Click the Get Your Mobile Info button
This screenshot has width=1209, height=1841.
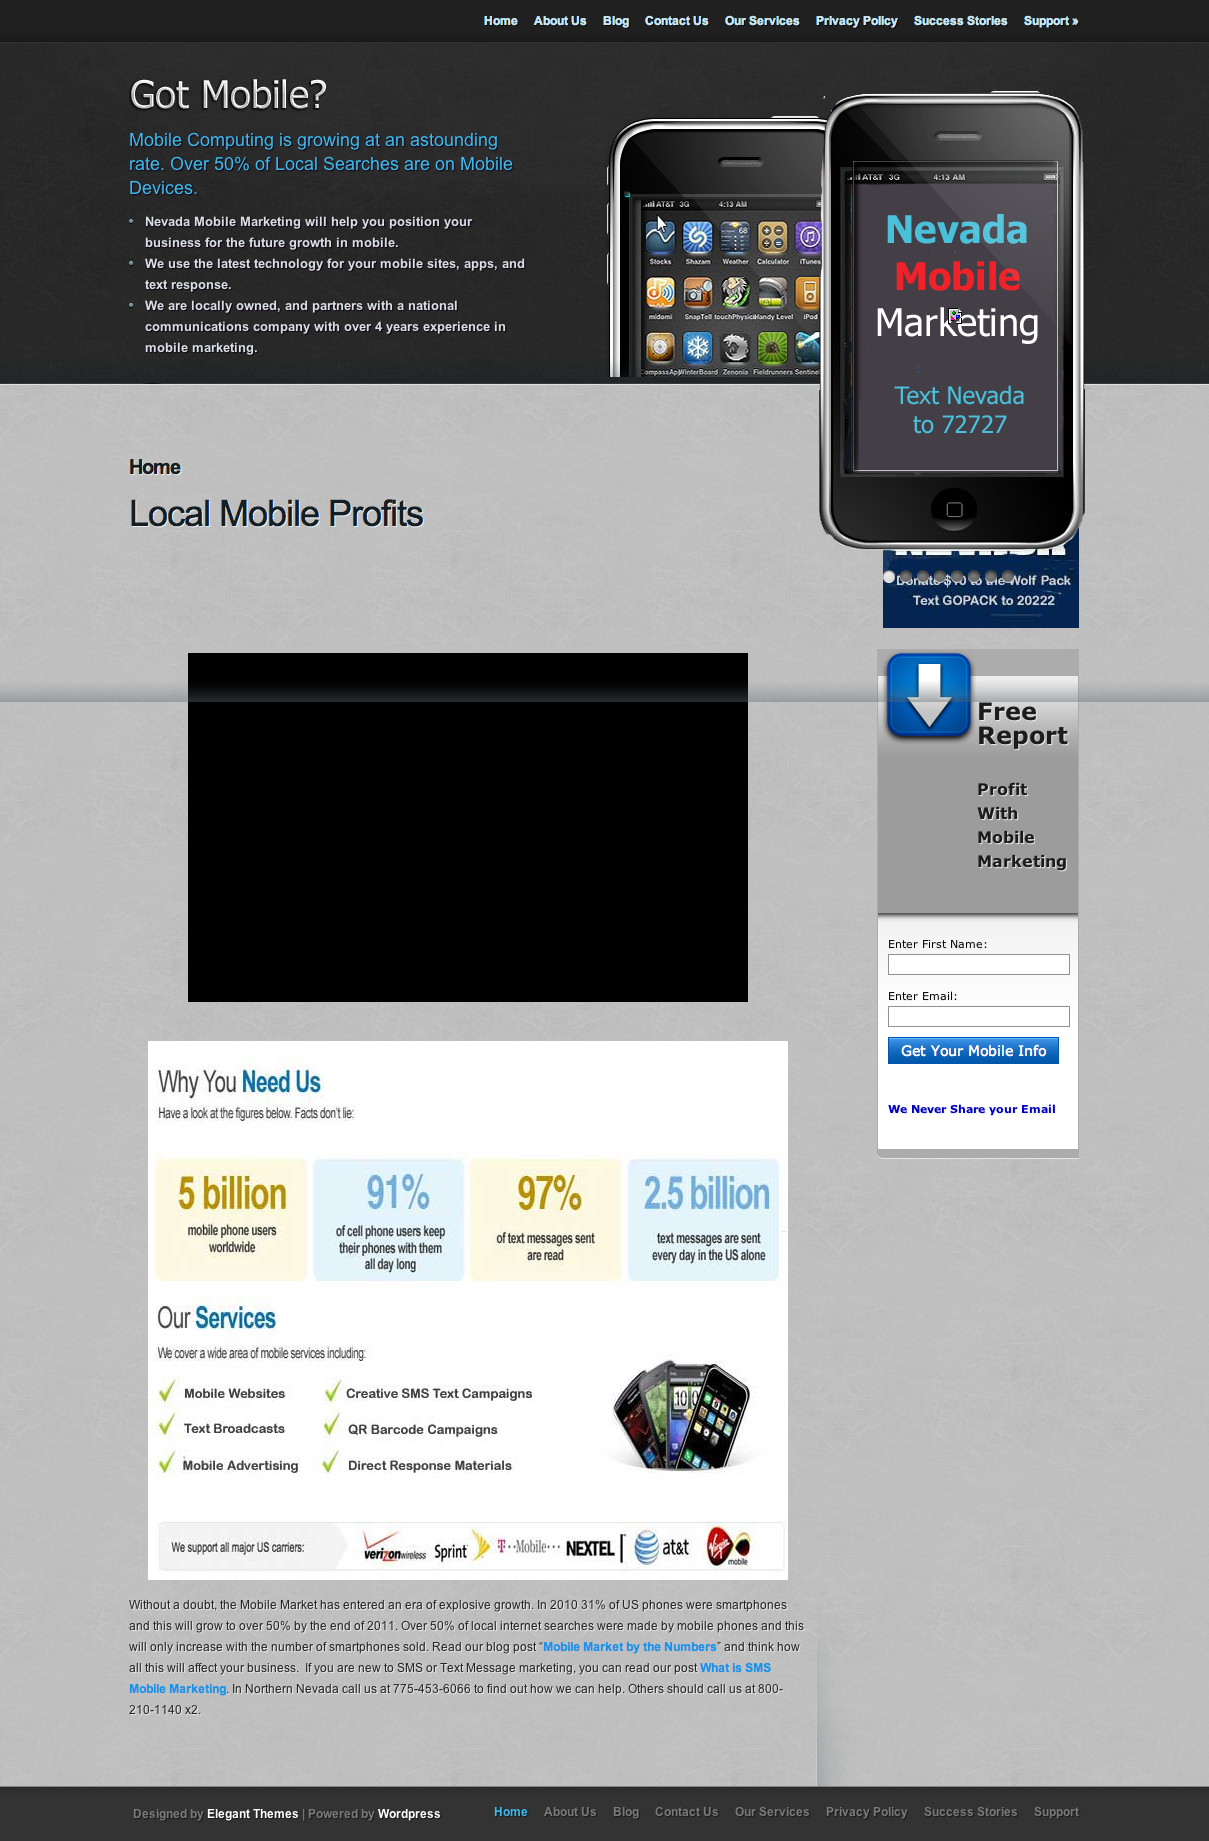(x=973, y=1051)
